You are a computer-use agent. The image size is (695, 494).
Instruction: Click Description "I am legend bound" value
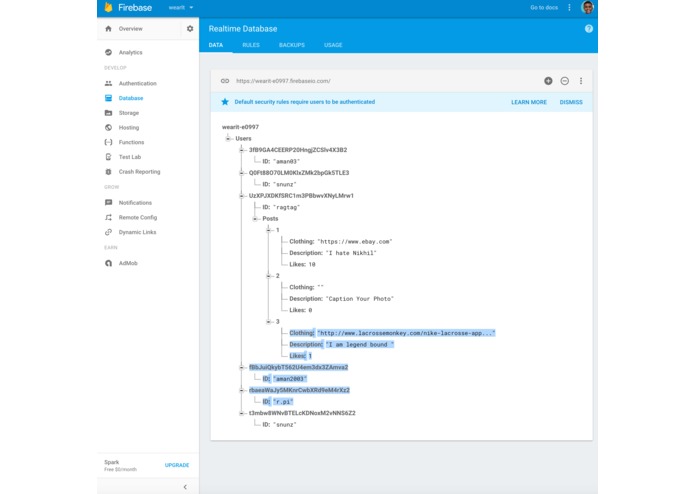pyautogui.click(x=359, y=345)
